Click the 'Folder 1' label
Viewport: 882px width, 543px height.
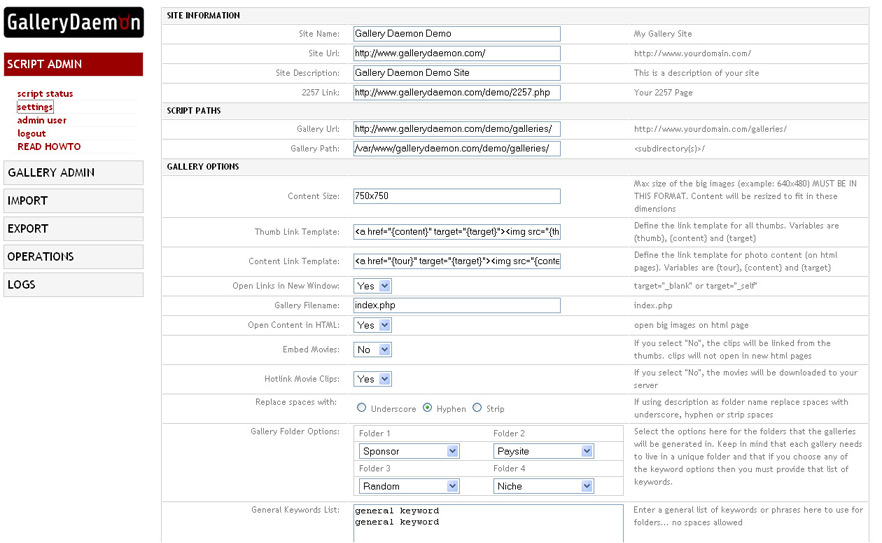[374, 434]
